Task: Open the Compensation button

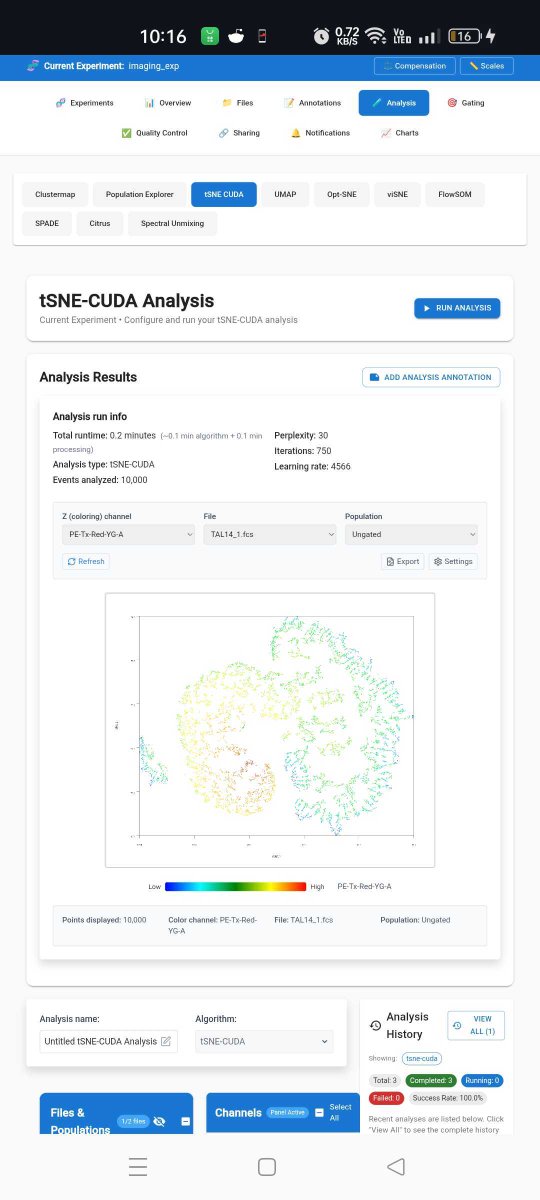Action: (413, 66)
